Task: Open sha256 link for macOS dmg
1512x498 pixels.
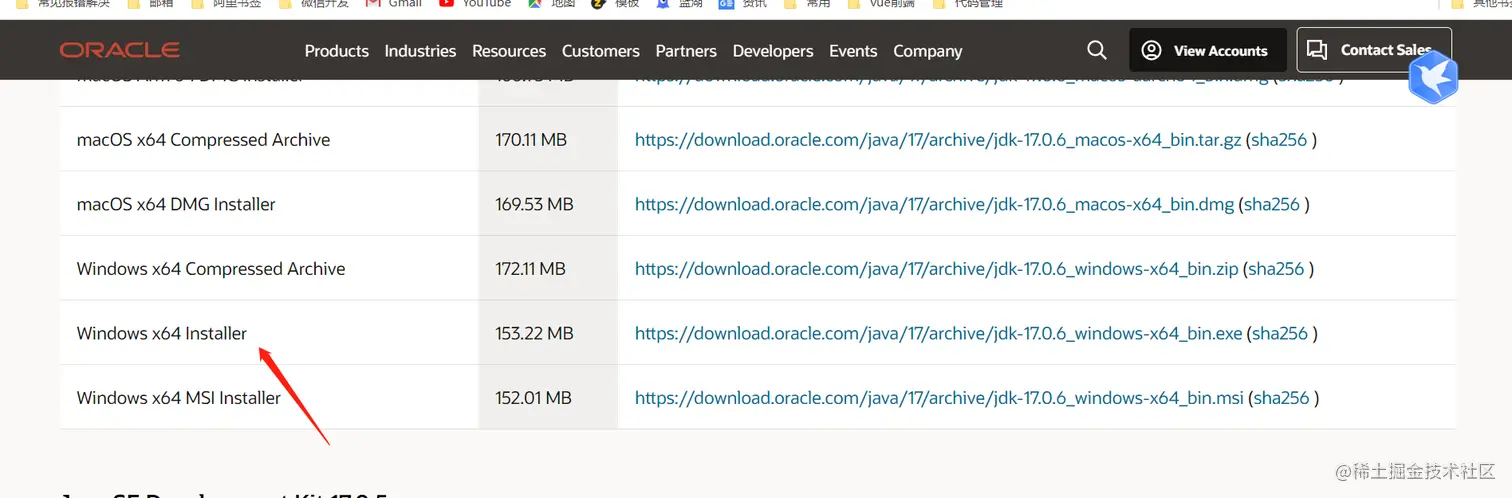Action: click(1273, 204)
